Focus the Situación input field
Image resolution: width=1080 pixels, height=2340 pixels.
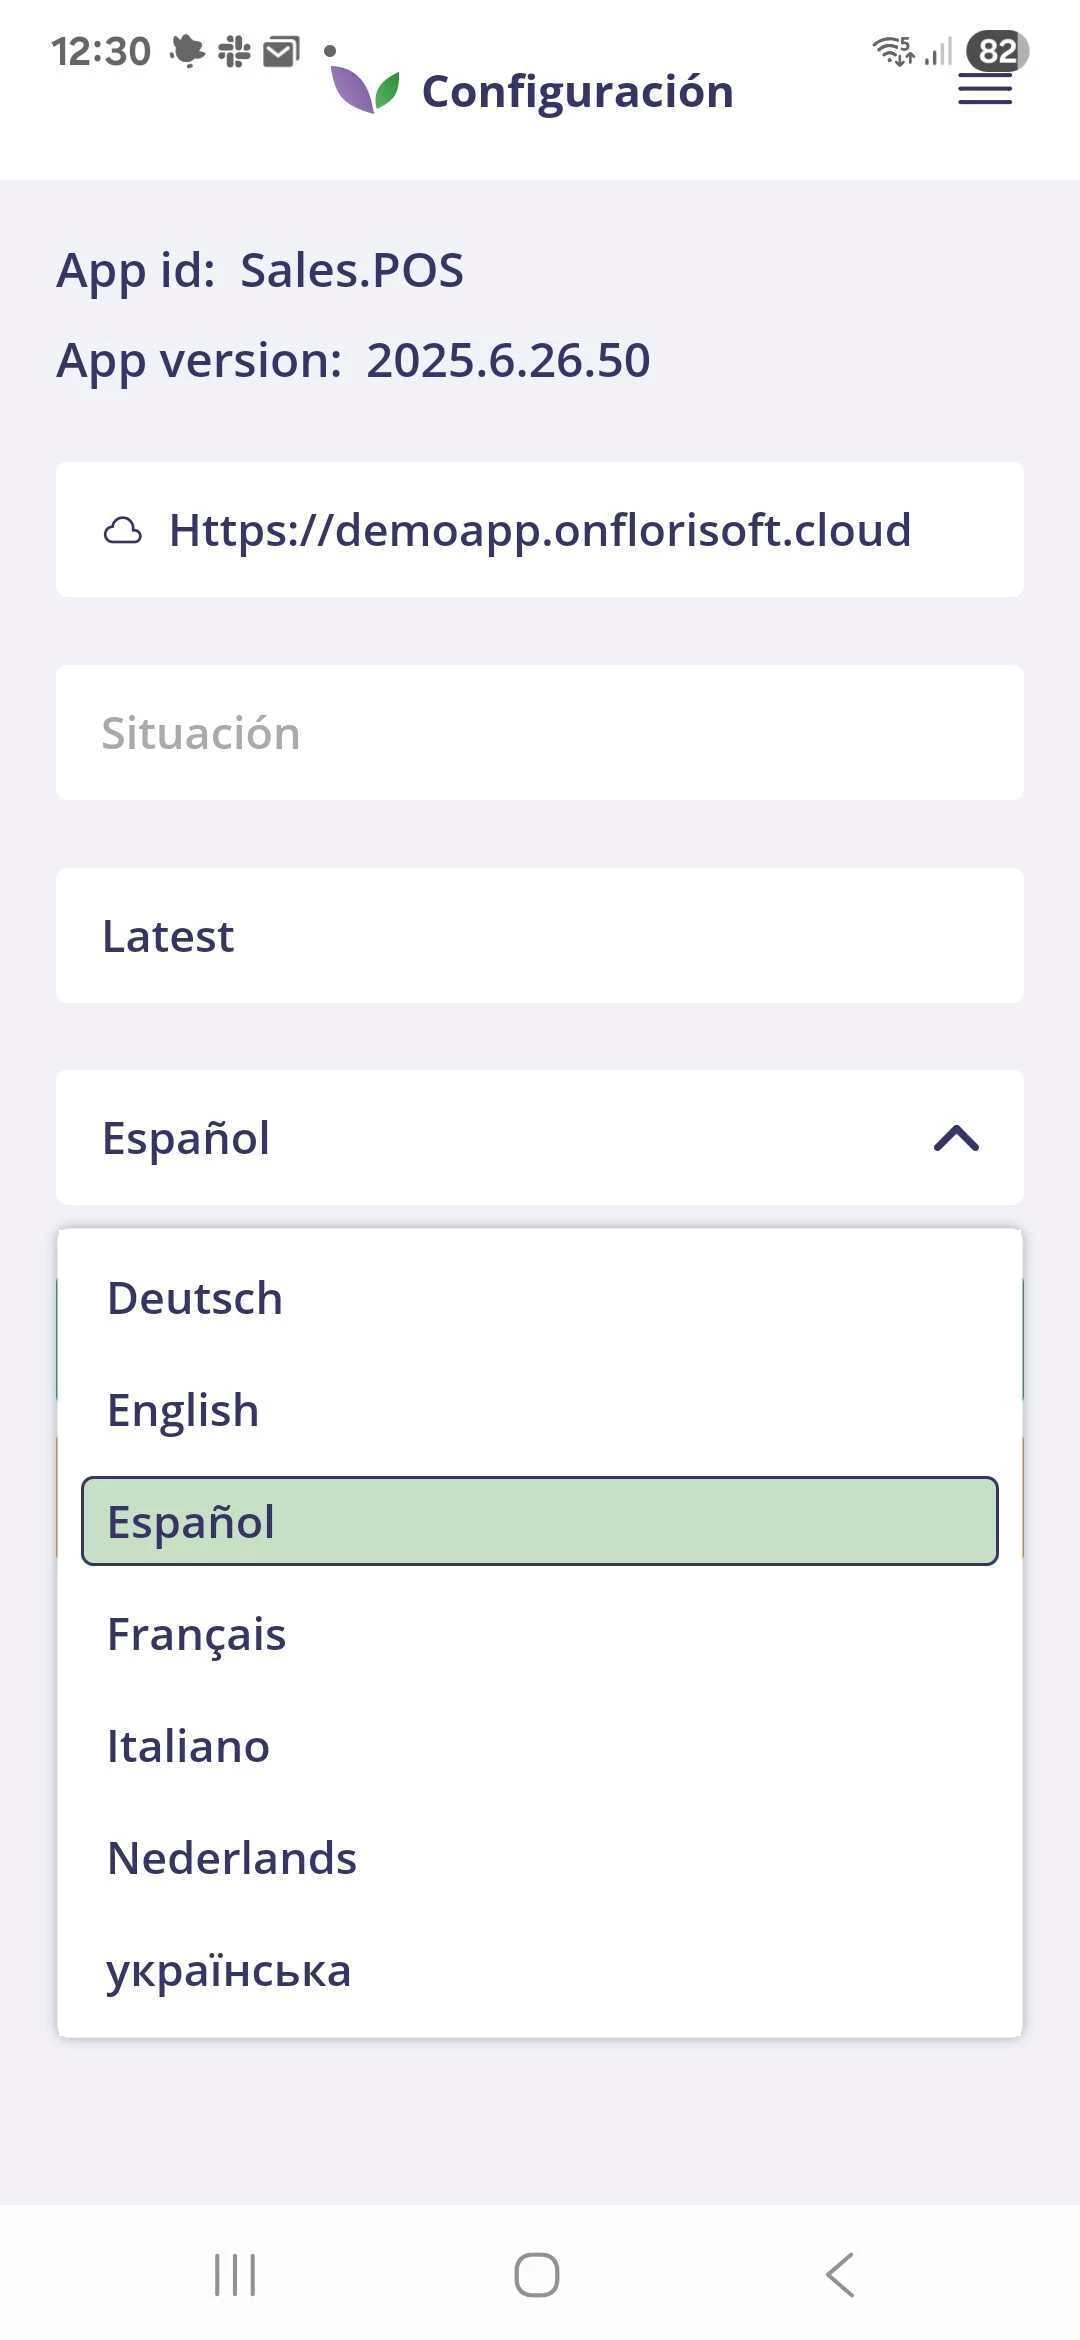pyautogui.click(x=540, y=733)
